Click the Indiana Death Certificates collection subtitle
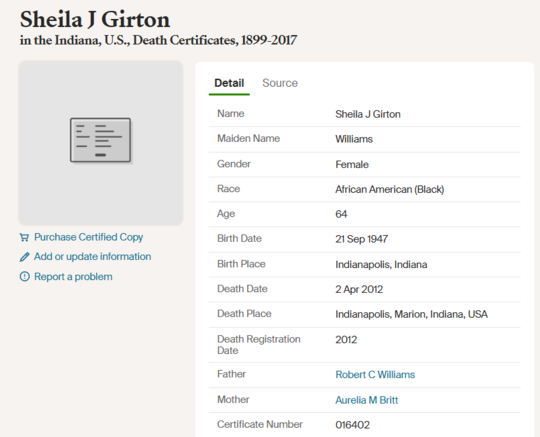 tap(158, 40)
